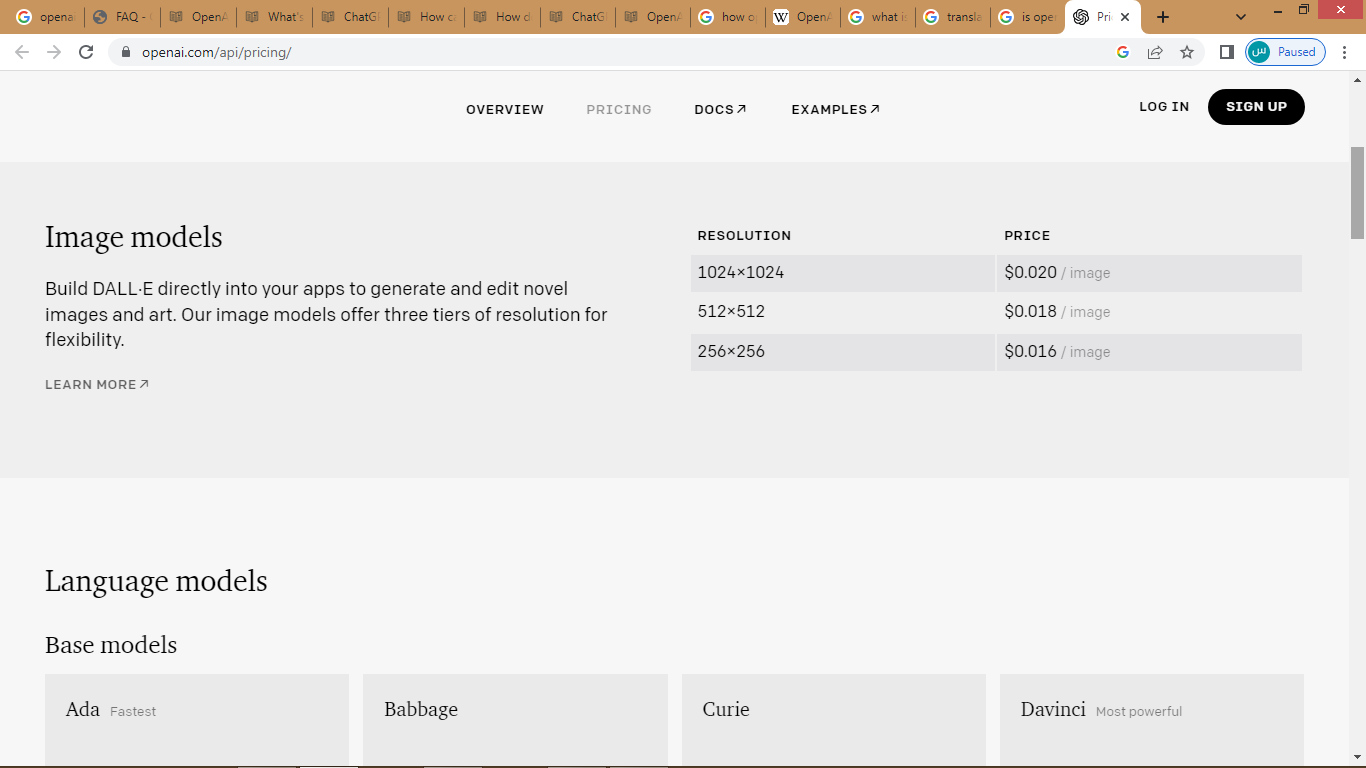This screenshot has height=768, width=1366.
Task: Open the browser side panel
Action: point(1227,52)
